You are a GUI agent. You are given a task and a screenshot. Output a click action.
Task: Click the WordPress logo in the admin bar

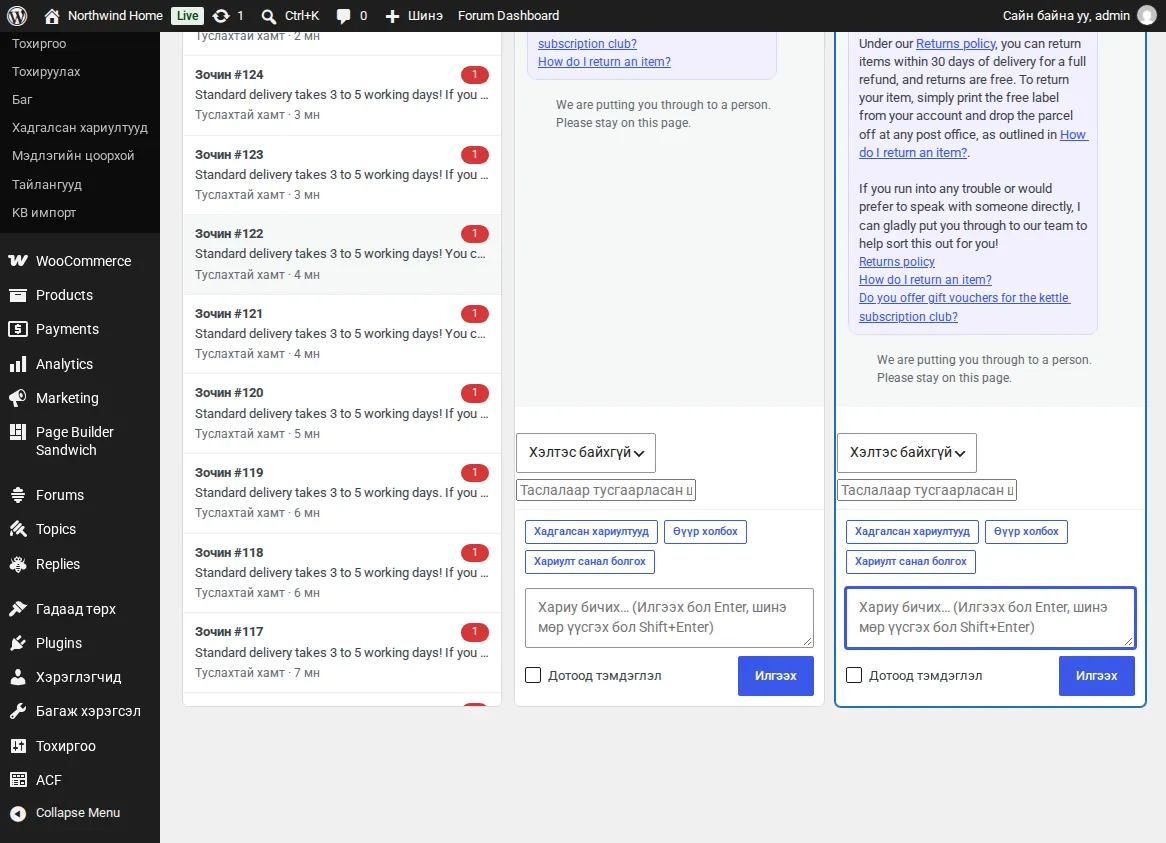tap(17, 16)
